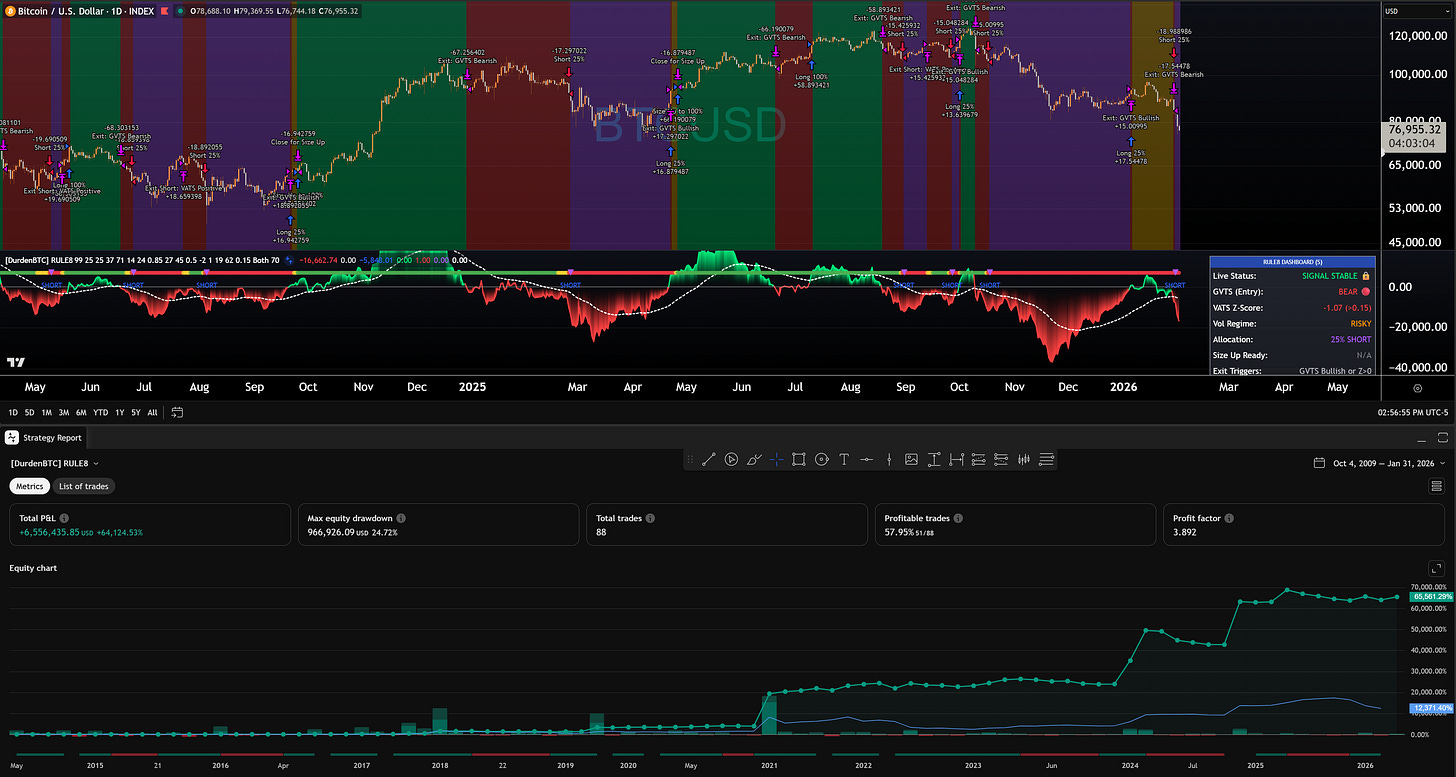
Task: Set the chart range to YTD
Action: point(101,412)
